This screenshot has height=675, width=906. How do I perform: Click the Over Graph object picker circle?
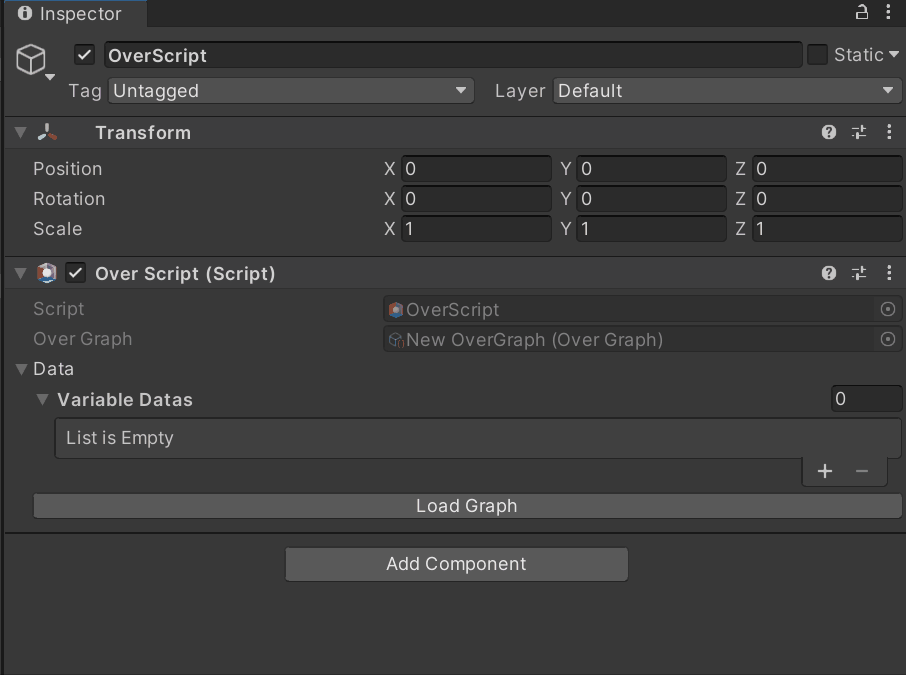(887, 340)
